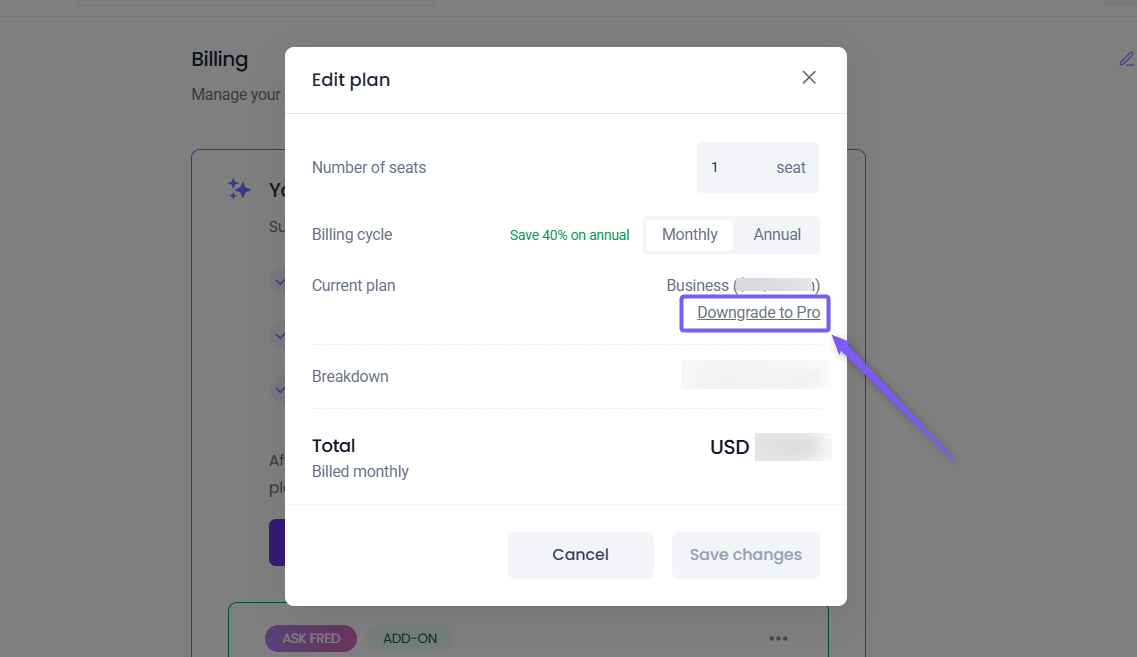Click the blurred USD total amount
The width and height of the screenshot is (1137, 657).
tap(792, 447)
